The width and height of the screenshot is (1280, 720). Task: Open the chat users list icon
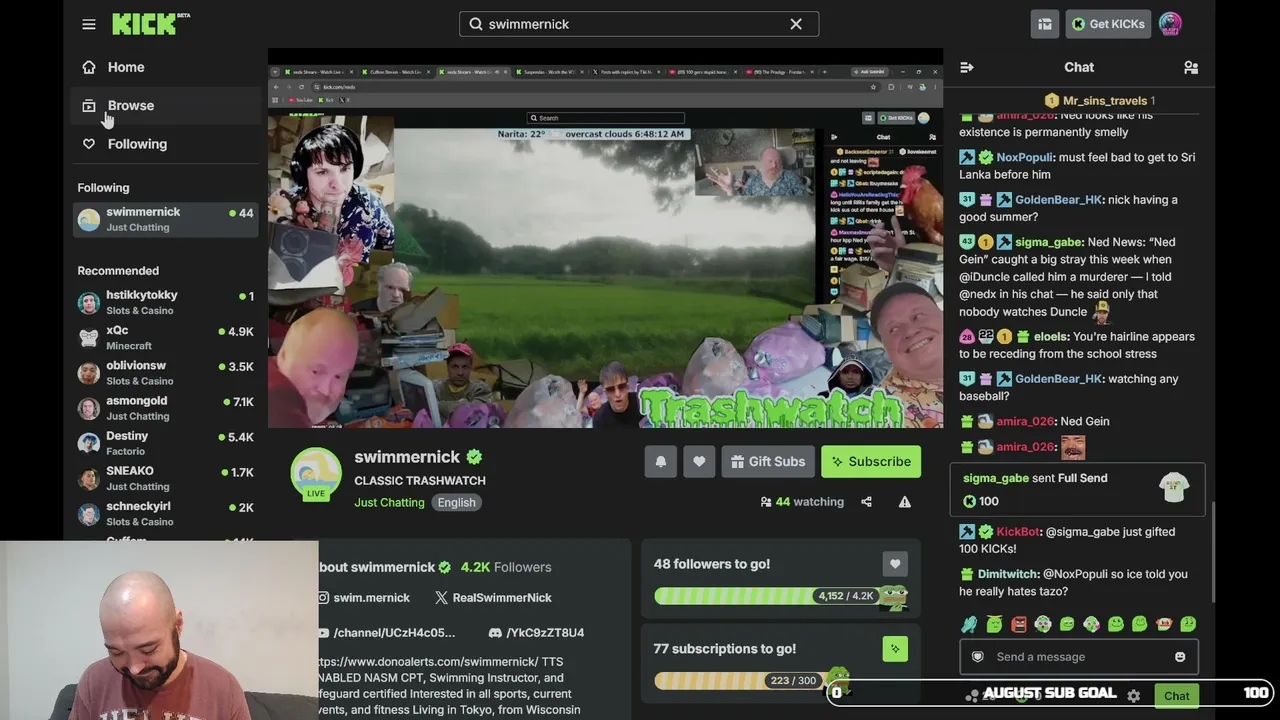click(x=1191, y=67)
